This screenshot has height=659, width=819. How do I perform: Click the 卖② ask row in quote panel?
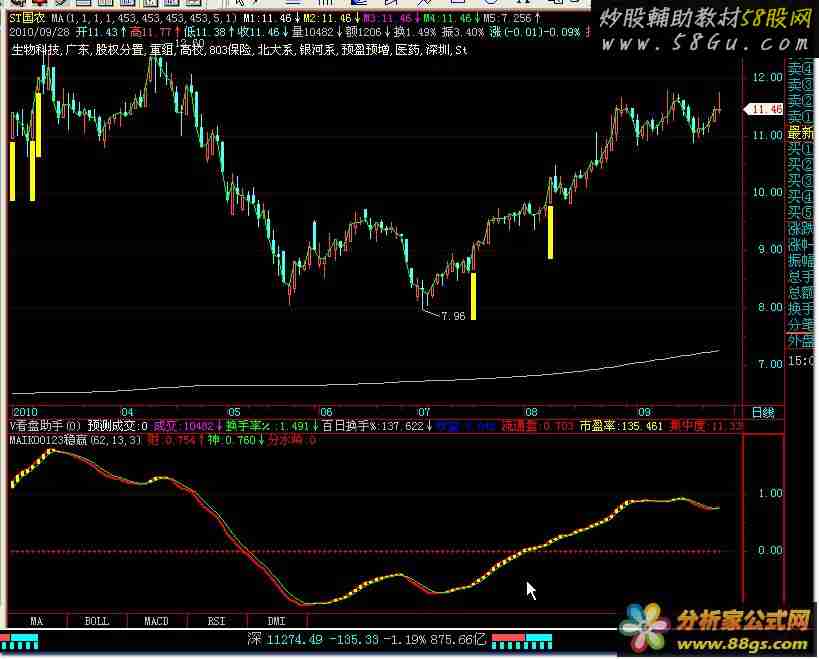pyautogui.click(x=801, y=100)
